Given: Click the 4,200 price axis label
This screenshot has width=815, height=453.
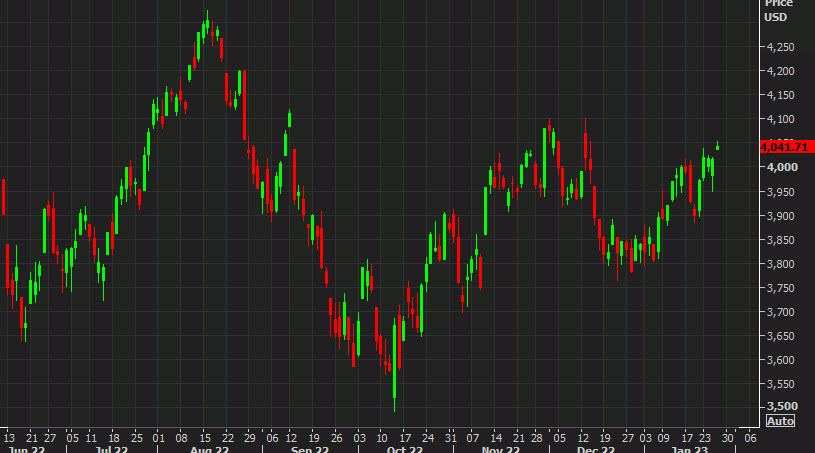Looking at the screenshot, I should 781,71.
